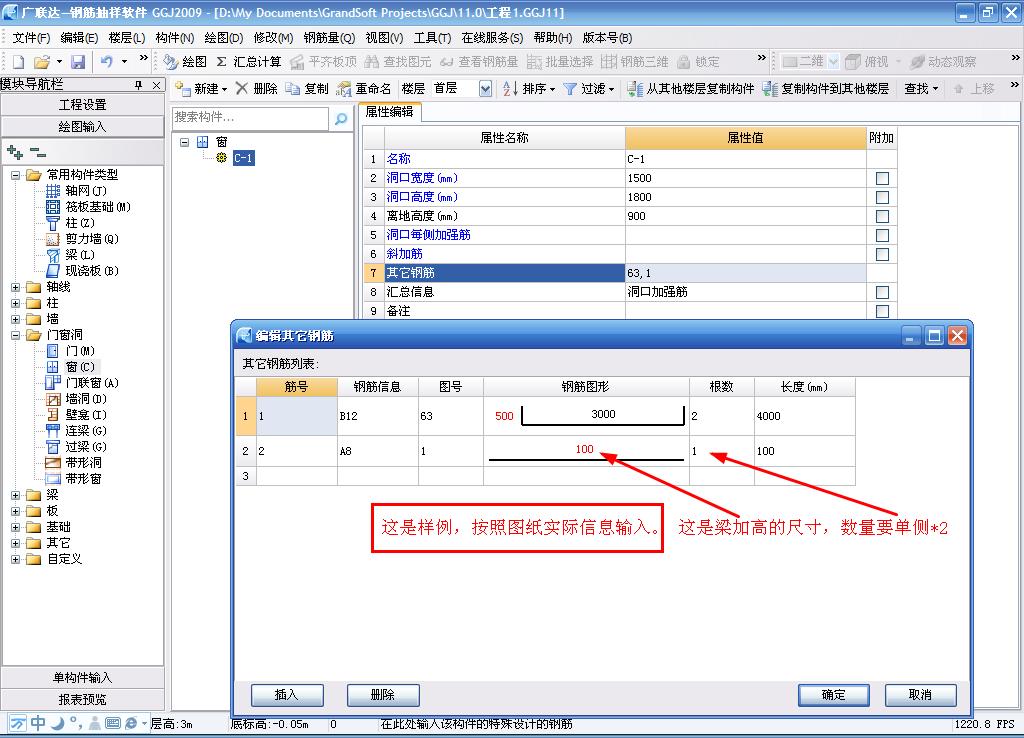Tick the 附加 checkbox for 洞口高度
The height and width of the screenshot is (738, 1024).
tap(882, 197)
